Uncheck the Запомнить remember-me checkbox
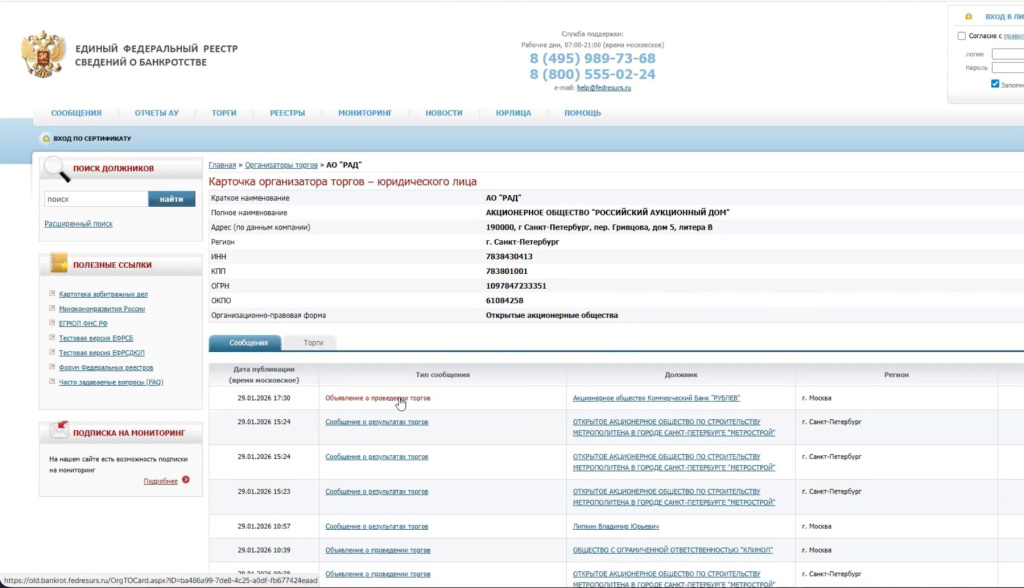 995,84
